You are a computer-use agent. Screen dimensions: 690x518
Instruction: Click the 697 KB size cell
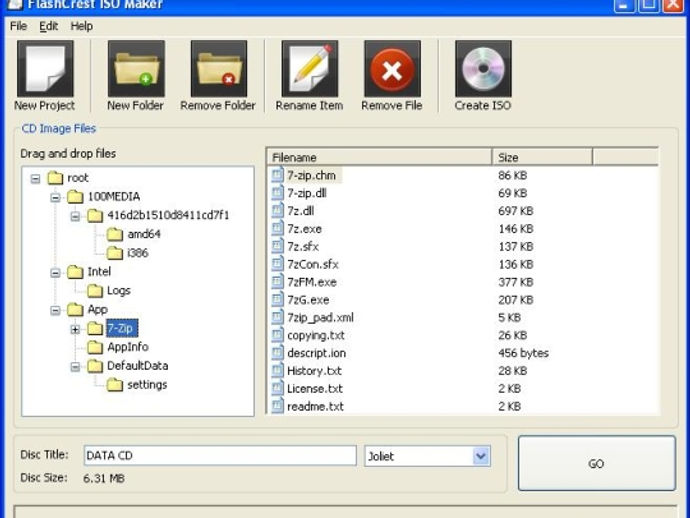(516, 211)
